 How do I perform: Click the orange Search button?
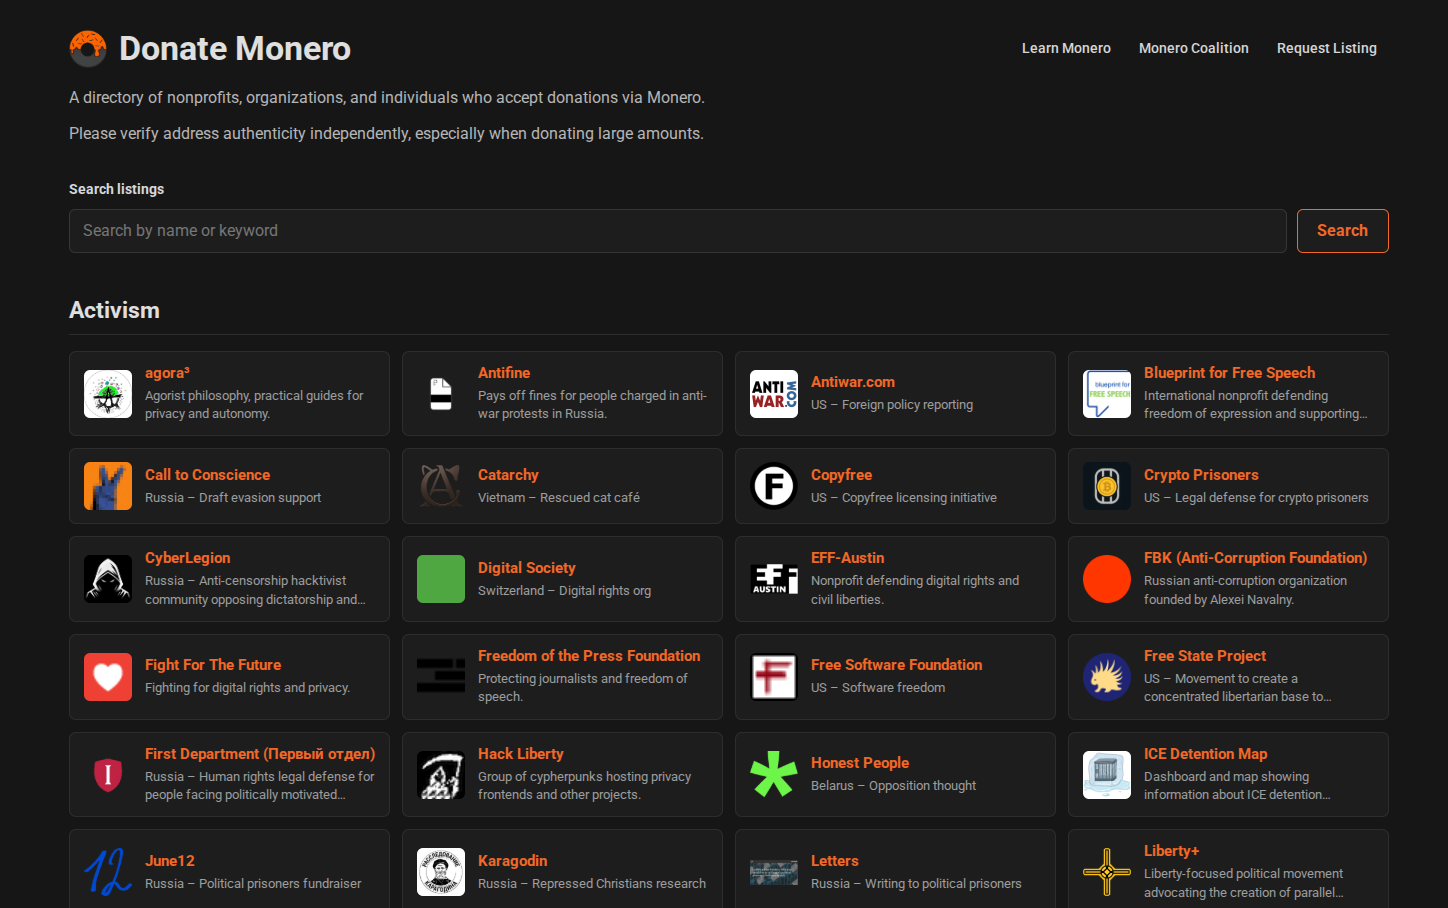[x=1342, y=231]
